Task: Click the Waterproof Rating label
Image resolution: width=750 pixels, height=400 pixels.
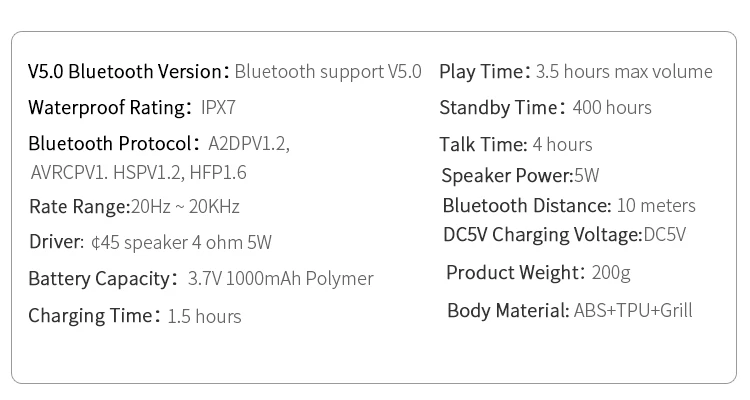Action: (110, 107)
